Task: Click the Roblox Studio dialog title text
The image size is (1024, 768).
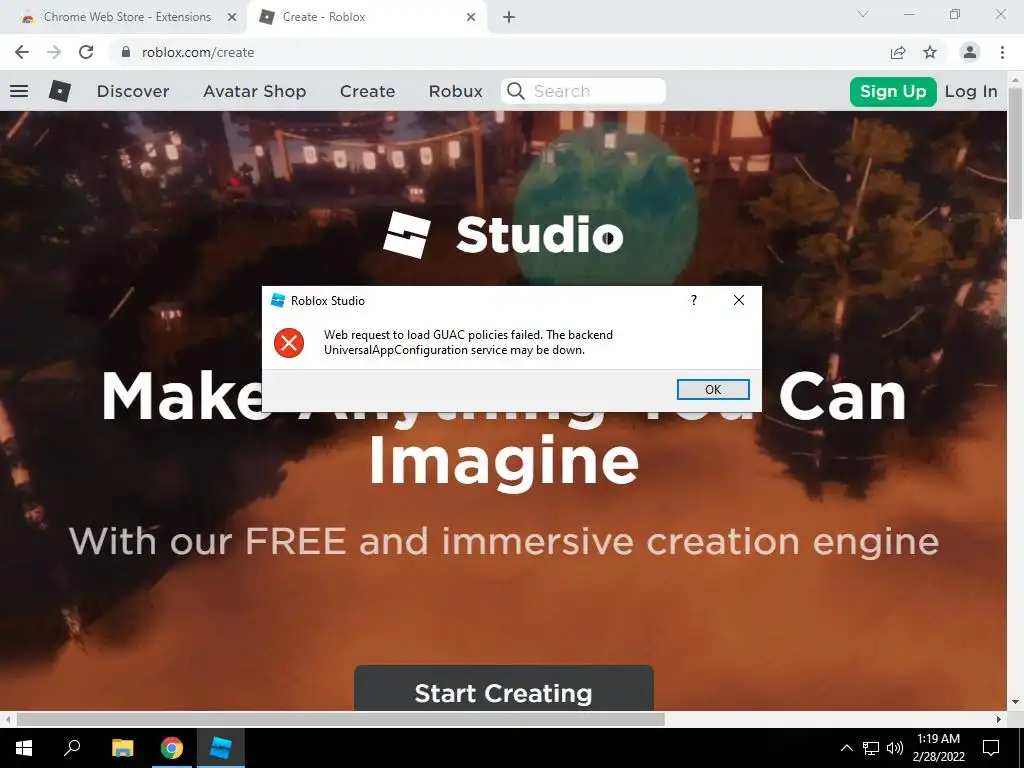Action: [x=328, y=300]
